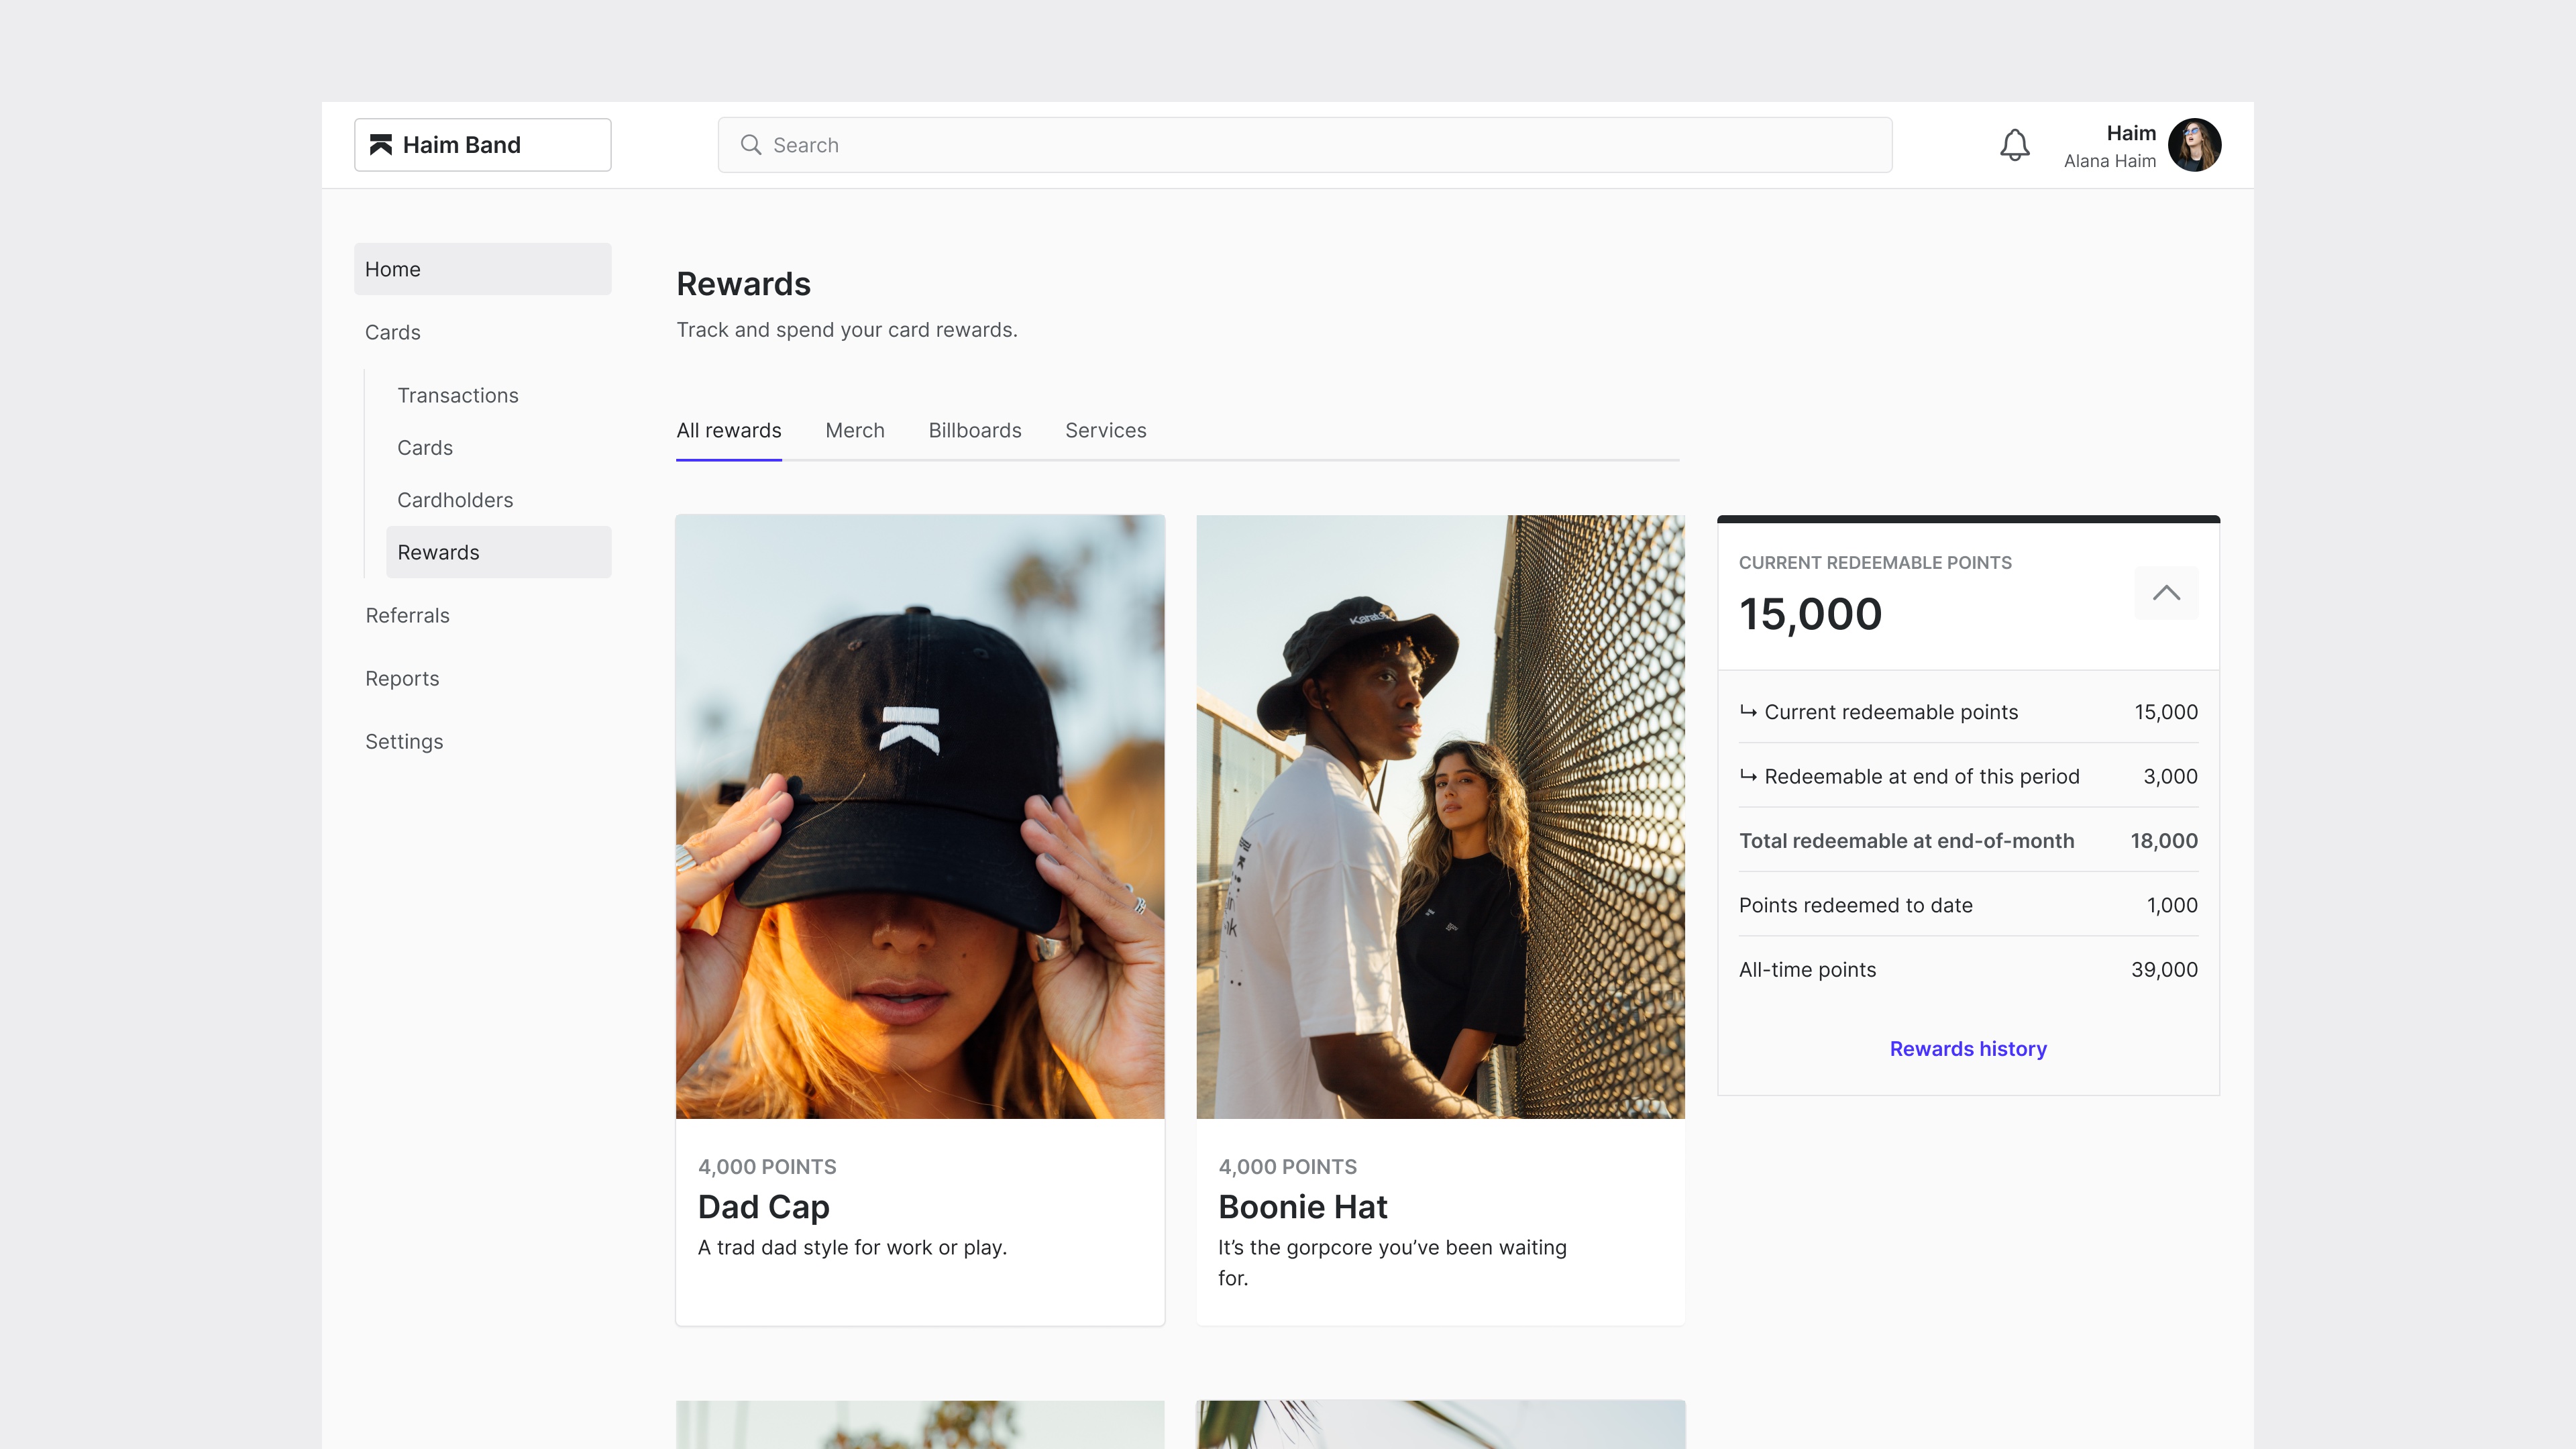The width and height of the screenshot is (2576, 1449).
Task: Switch to the Billboards tab
Action: 974,430
